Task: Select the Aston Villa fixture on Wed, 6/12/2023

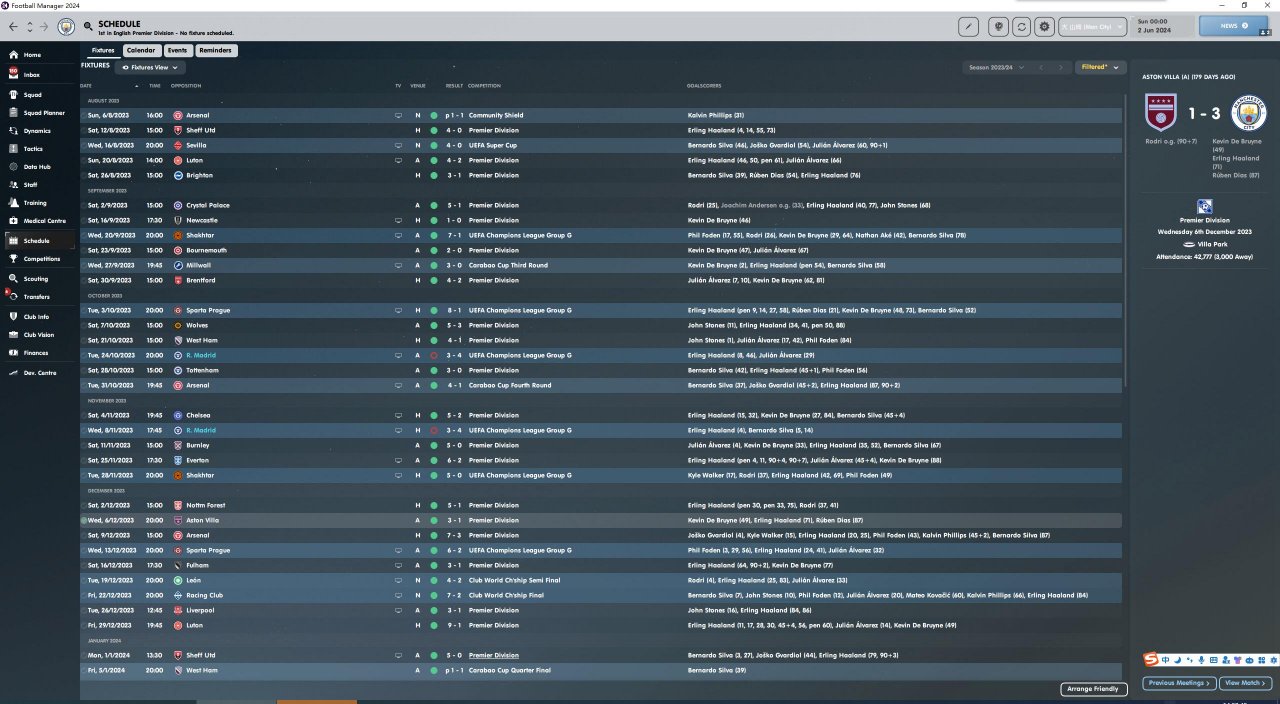Action: click(600, 520)
